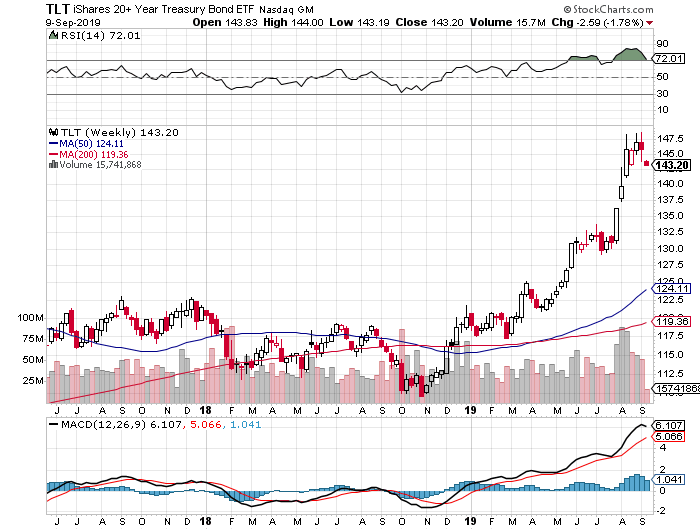This screenshot has width=700, height=530.
Task: Click the RSI(14) indicator icon
Action: click(53, 35)
